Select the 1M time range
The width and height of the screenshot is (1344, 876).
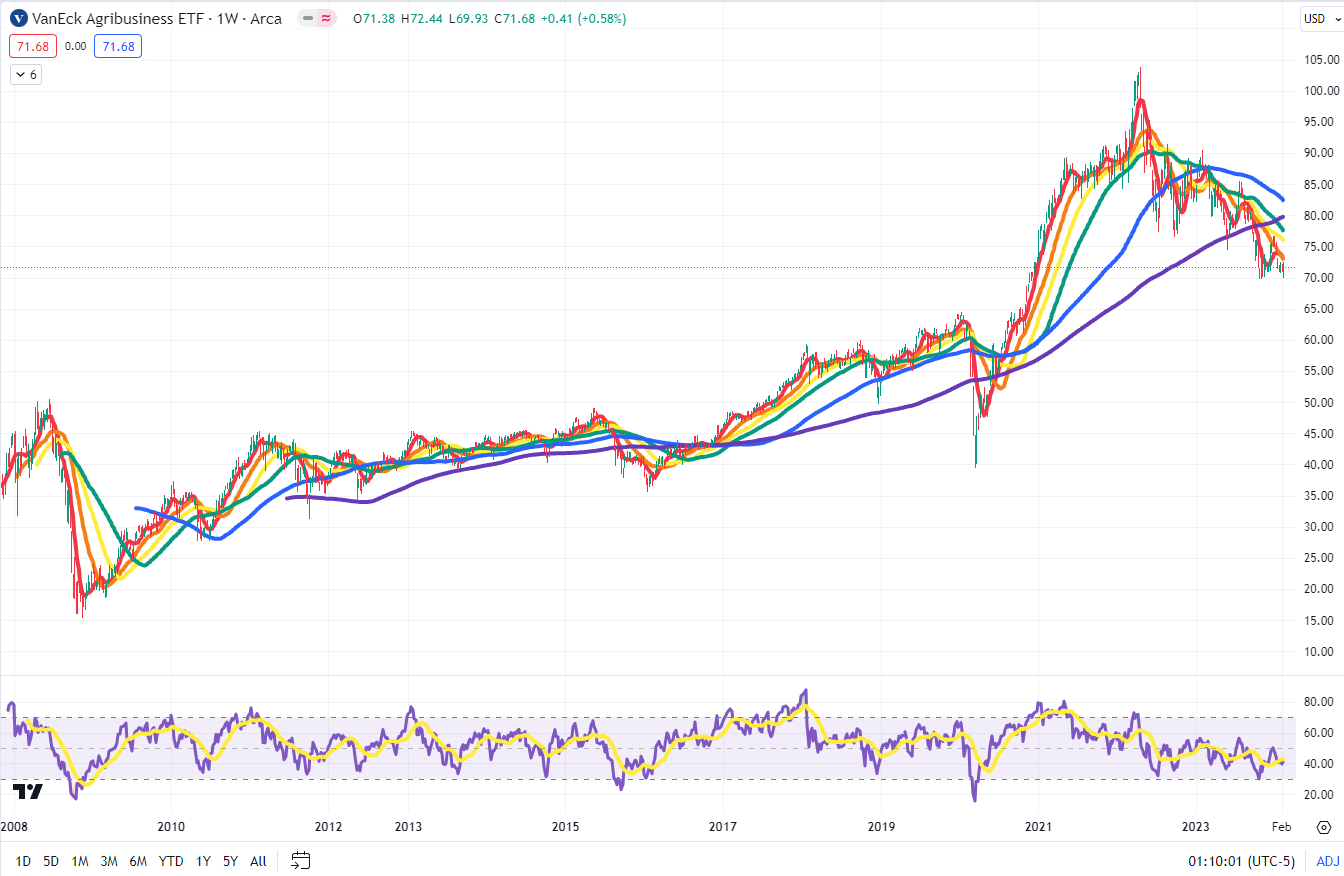coord(80,861)
